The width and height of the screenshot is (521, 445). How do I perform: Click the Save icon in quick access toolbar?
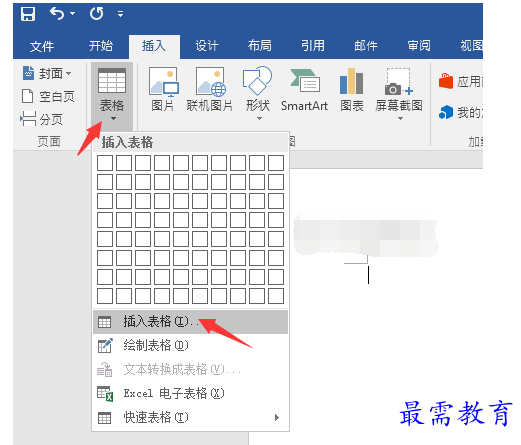click(28, 14)
